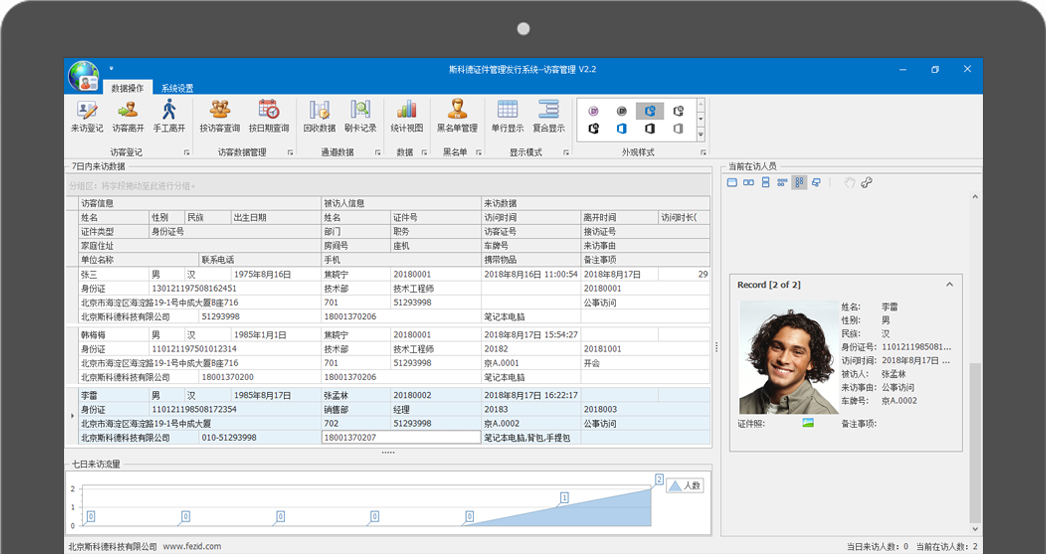Choose the dark gray circle appearance style
Screen dimensions: 1046x554
click(622, 111)
